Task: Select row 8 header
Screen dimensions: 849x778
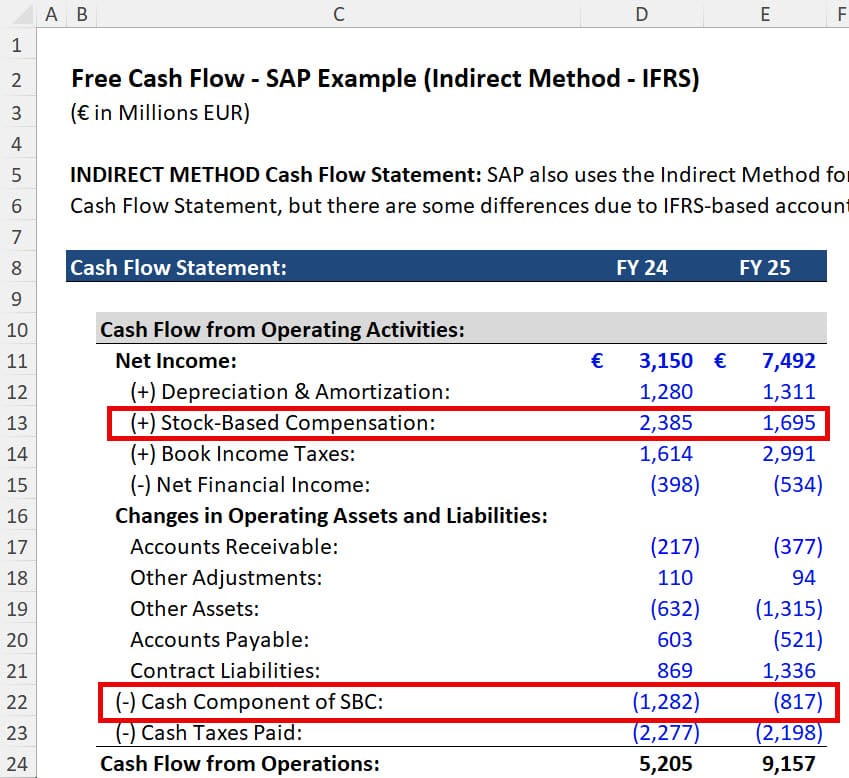Action: (x=18, y=267)
